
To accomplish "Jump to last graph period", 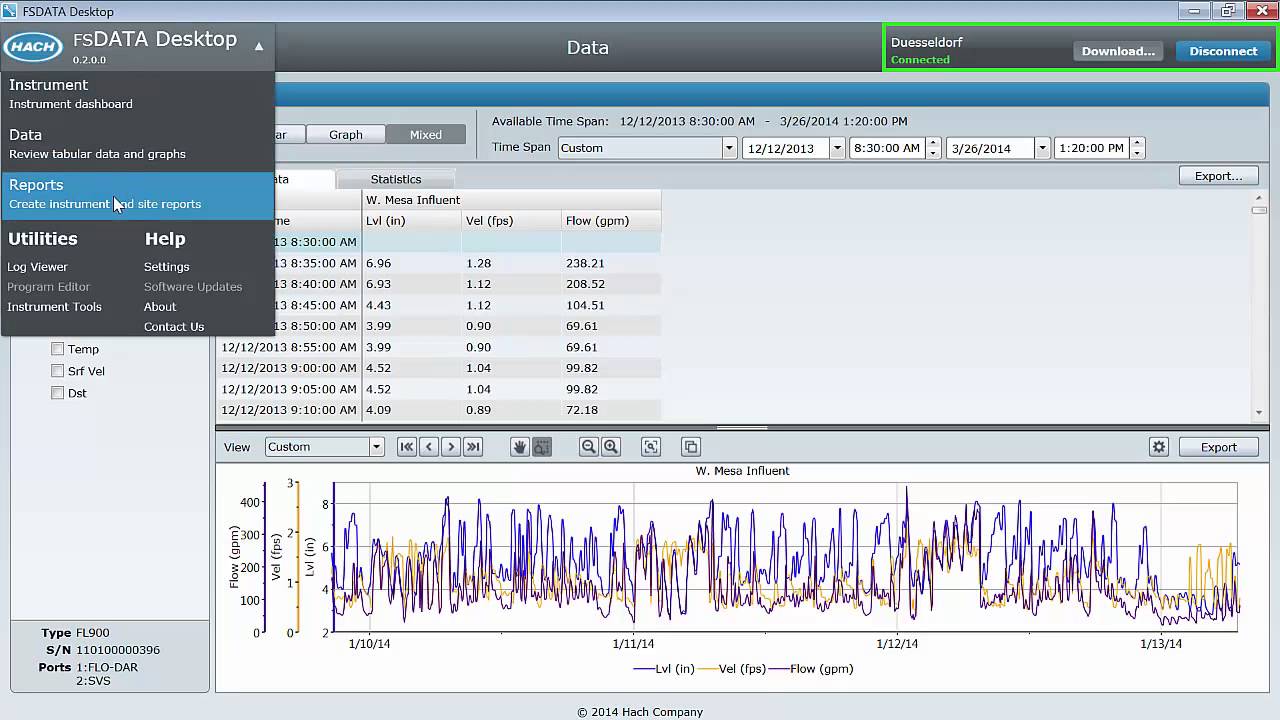I will (473, 447).
